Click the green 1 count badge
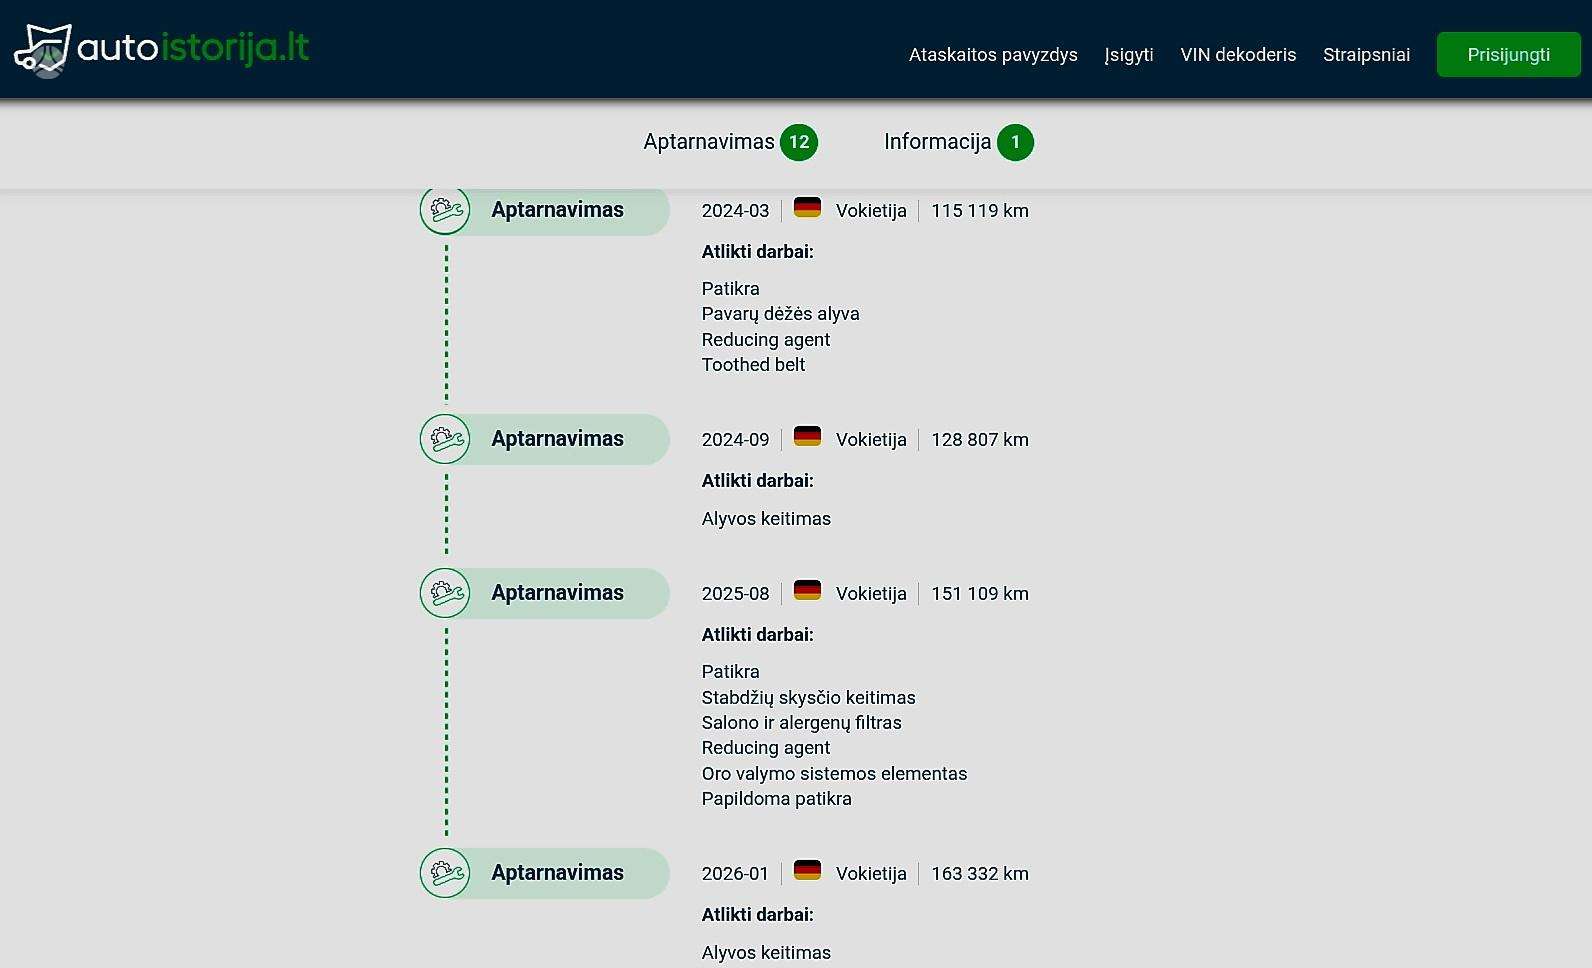Screen dimensions: 1592x968 tap(1015, 142)
